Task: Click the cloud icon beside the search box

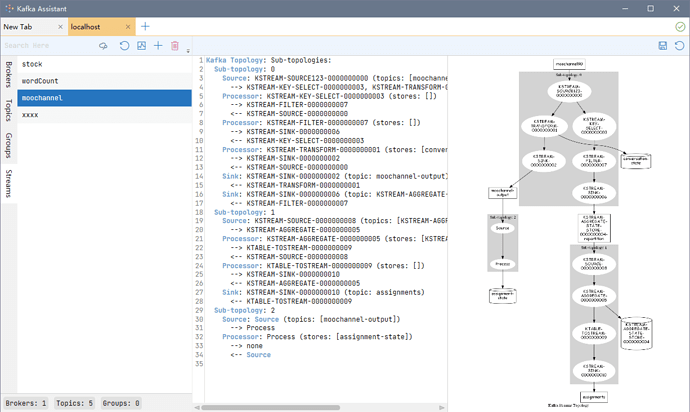Action: (x=103, y=46)
